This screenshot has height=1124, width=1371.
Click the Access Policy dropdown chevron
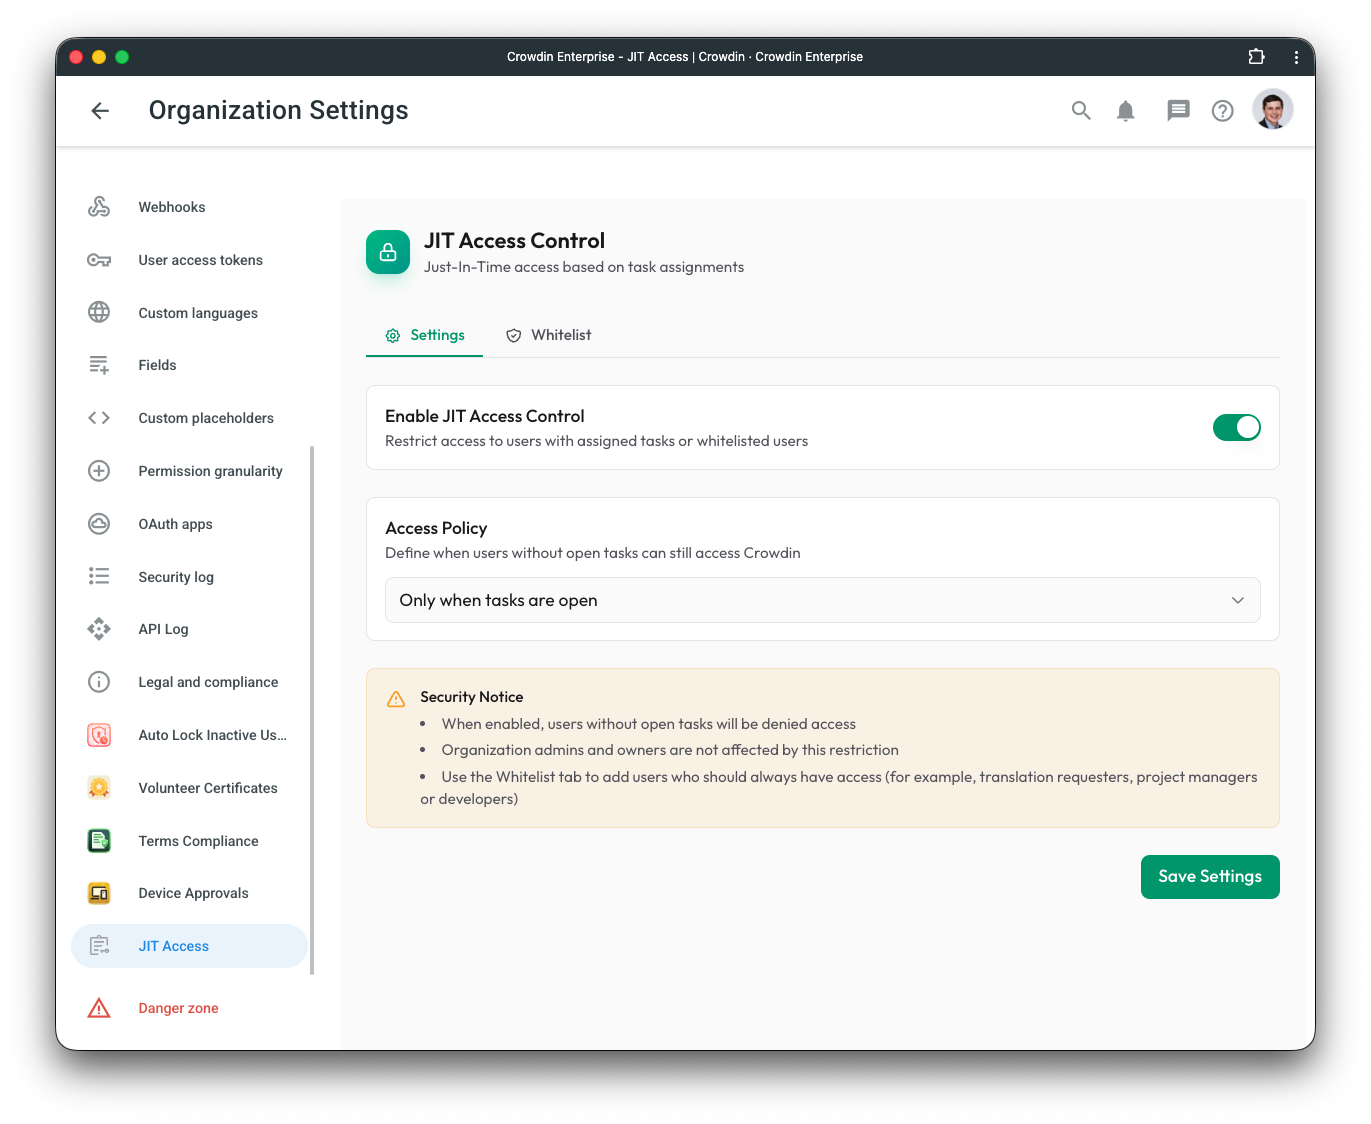(1238, 600)
